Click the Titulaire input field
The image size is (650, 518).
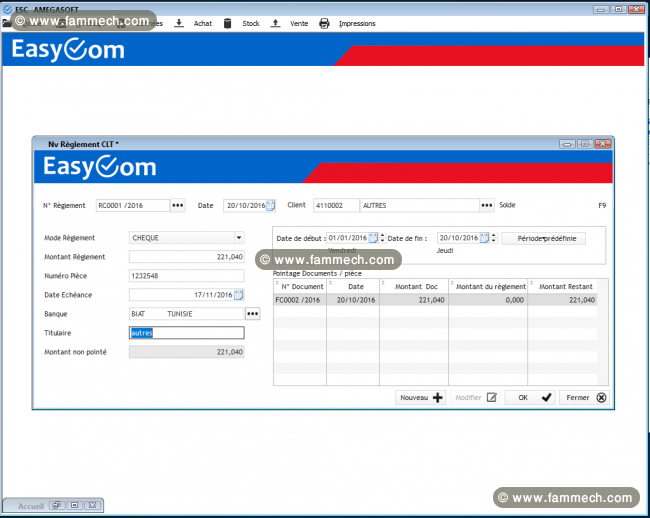[187, 333]
